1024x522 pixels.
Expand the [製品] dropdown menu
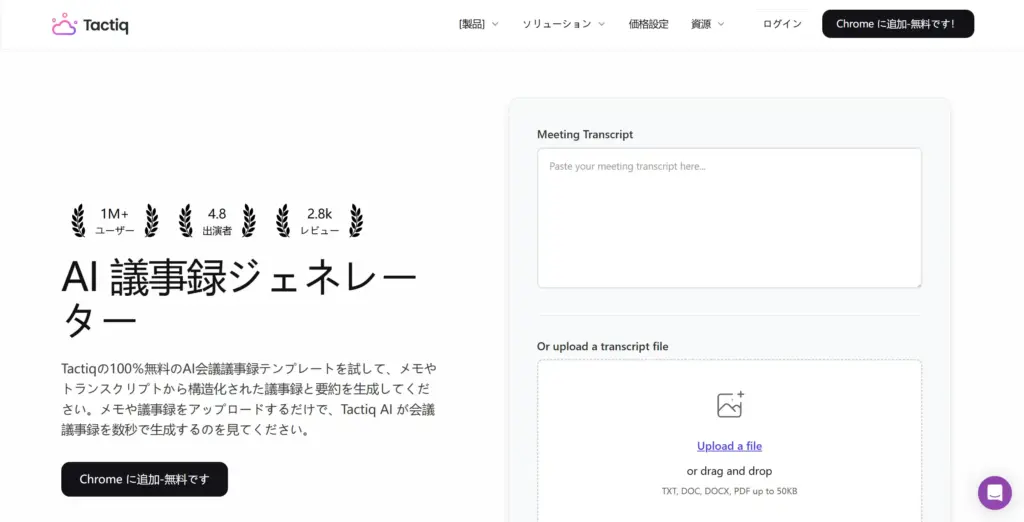(x=478, y=24)
